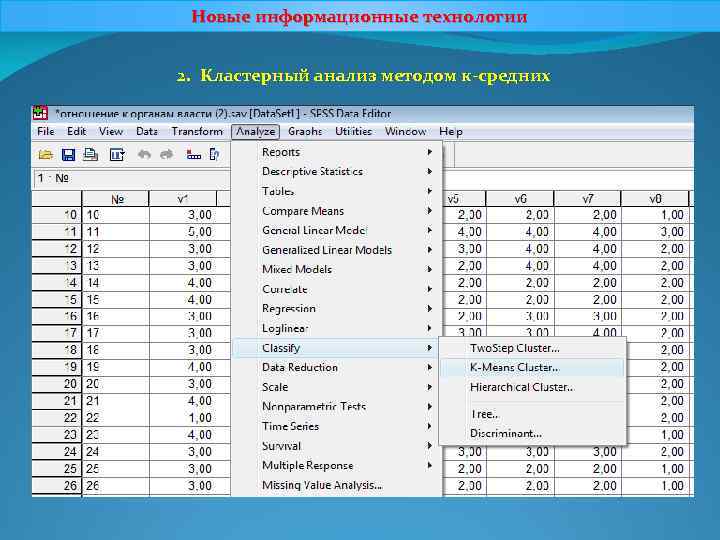Click v6 cell 4,00 in row 13
720x540 pixels.
coord(520,266)
